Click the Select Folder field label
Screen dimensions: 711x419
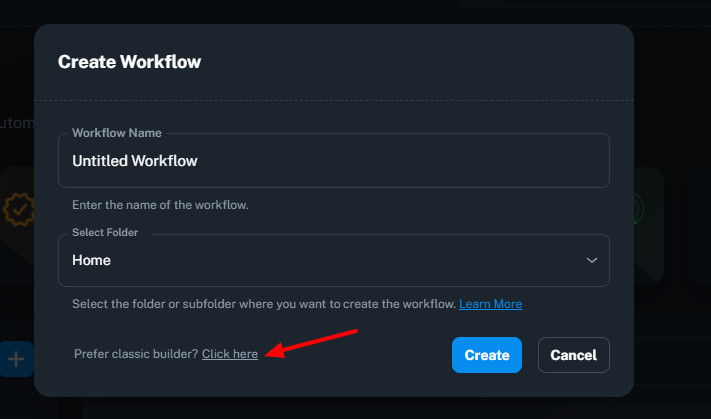pos(105,232)
